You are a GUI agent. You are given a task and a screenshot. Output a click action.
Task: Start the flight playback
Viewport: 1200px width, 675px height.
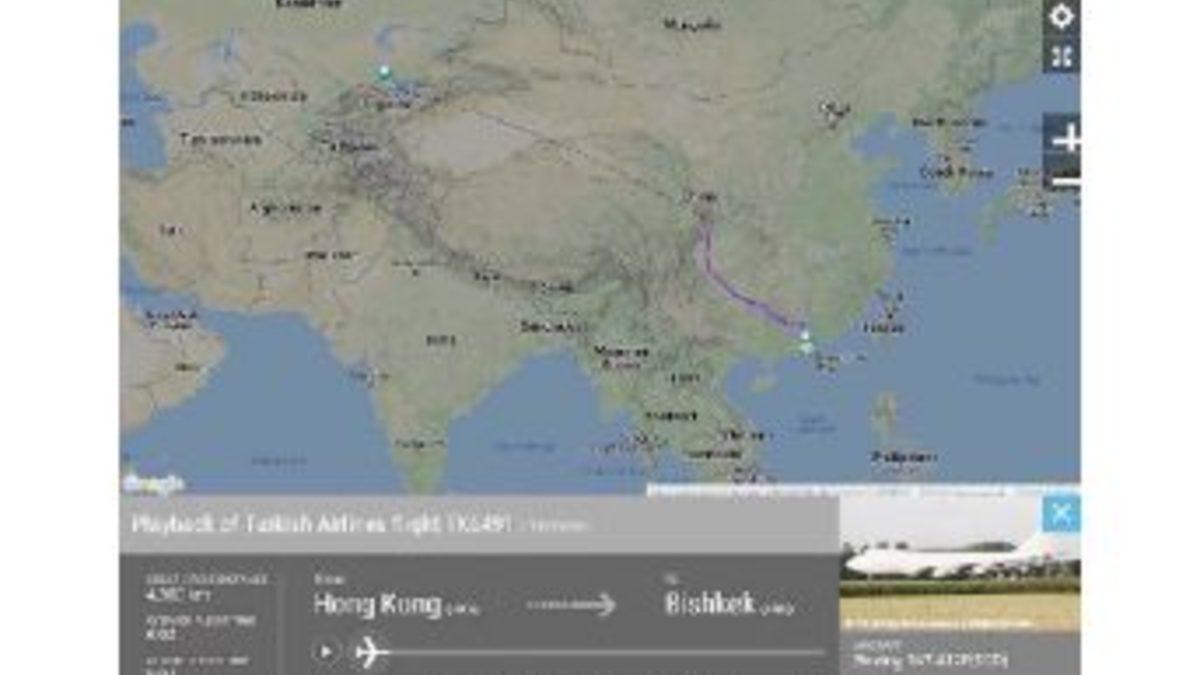[x=326, y=652]
